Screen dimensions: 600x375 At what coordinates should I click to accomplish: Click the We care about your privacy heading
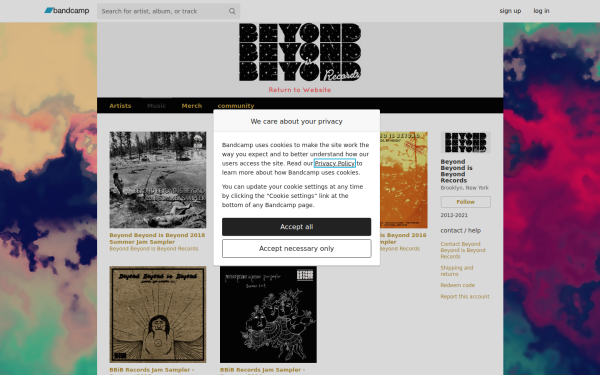coord(297,121)
